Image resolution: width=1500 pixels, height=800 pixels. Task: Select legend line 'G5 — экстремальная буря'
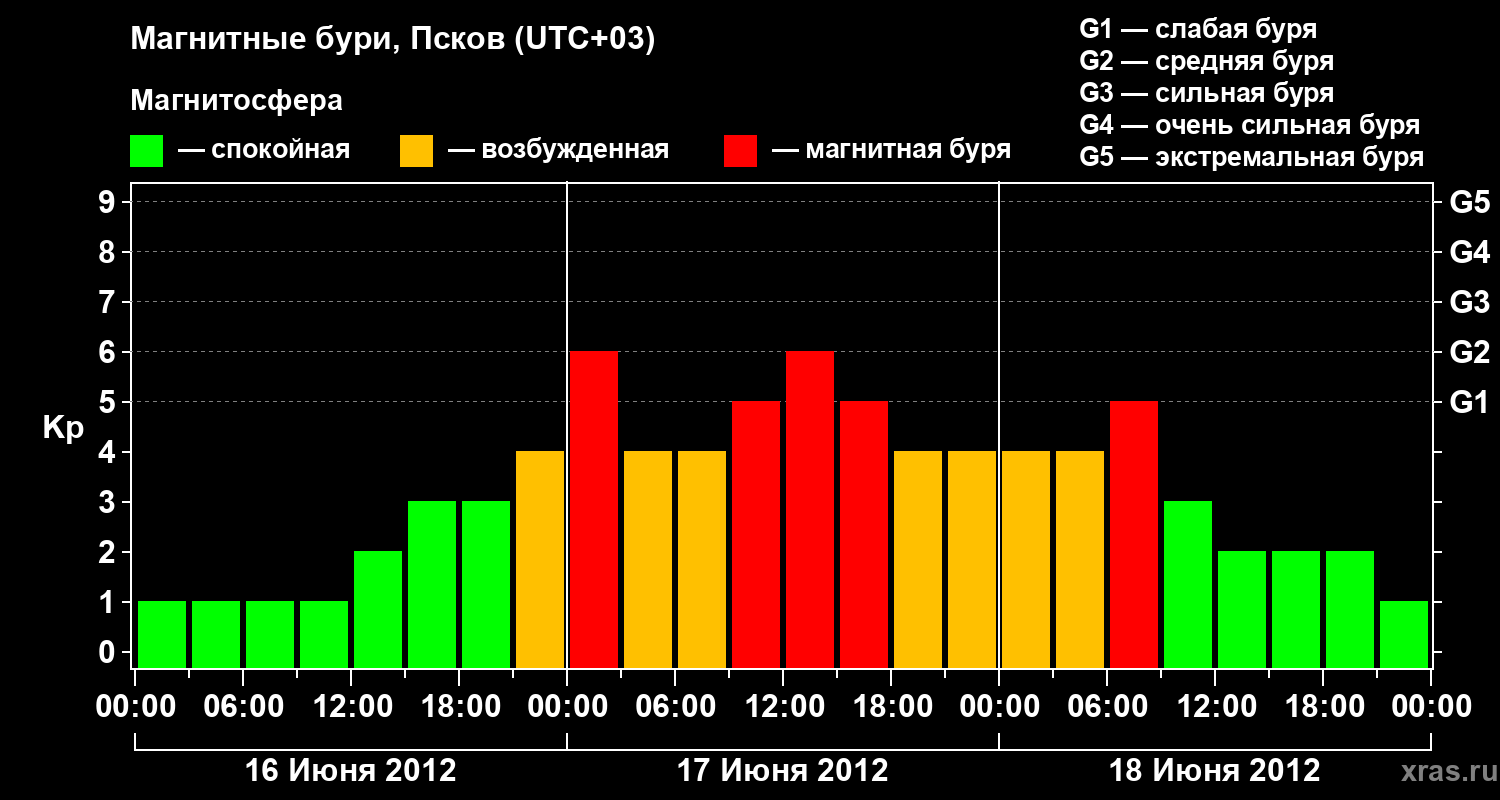pyautogui.click(x=1252, y=158)
